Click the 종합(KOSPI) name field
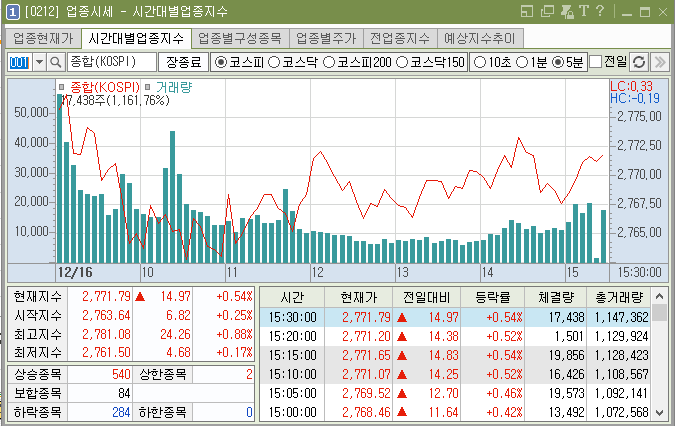This screenshot has height=426, width=675. pos(111,62)
